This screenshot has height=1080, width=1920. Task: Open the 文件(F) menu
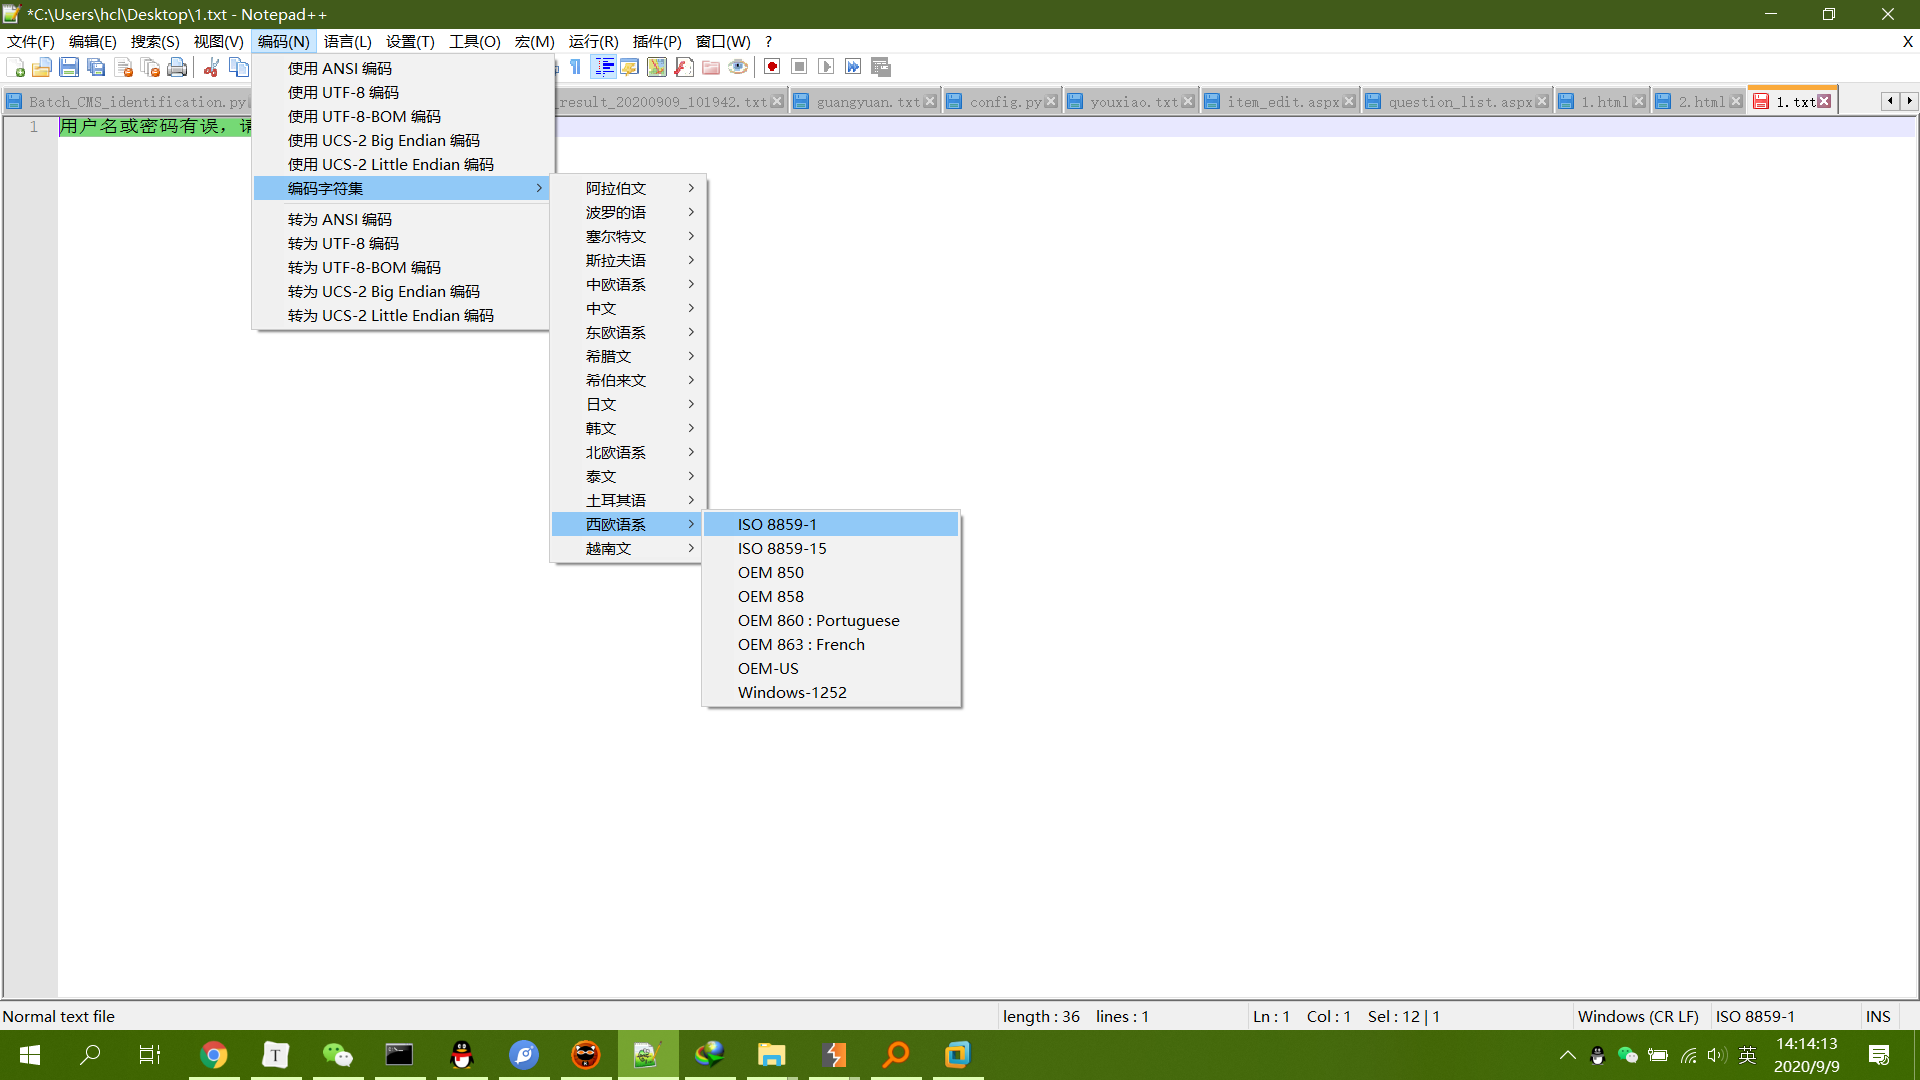tap(31, 41)
